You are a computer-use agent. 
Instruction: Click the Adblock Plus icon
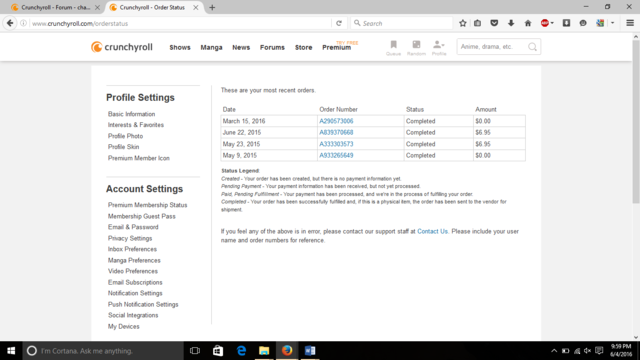point(544,23)
